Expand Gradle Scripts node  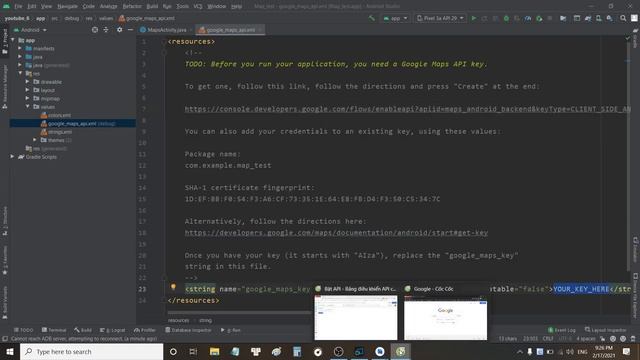coord(12,157)
